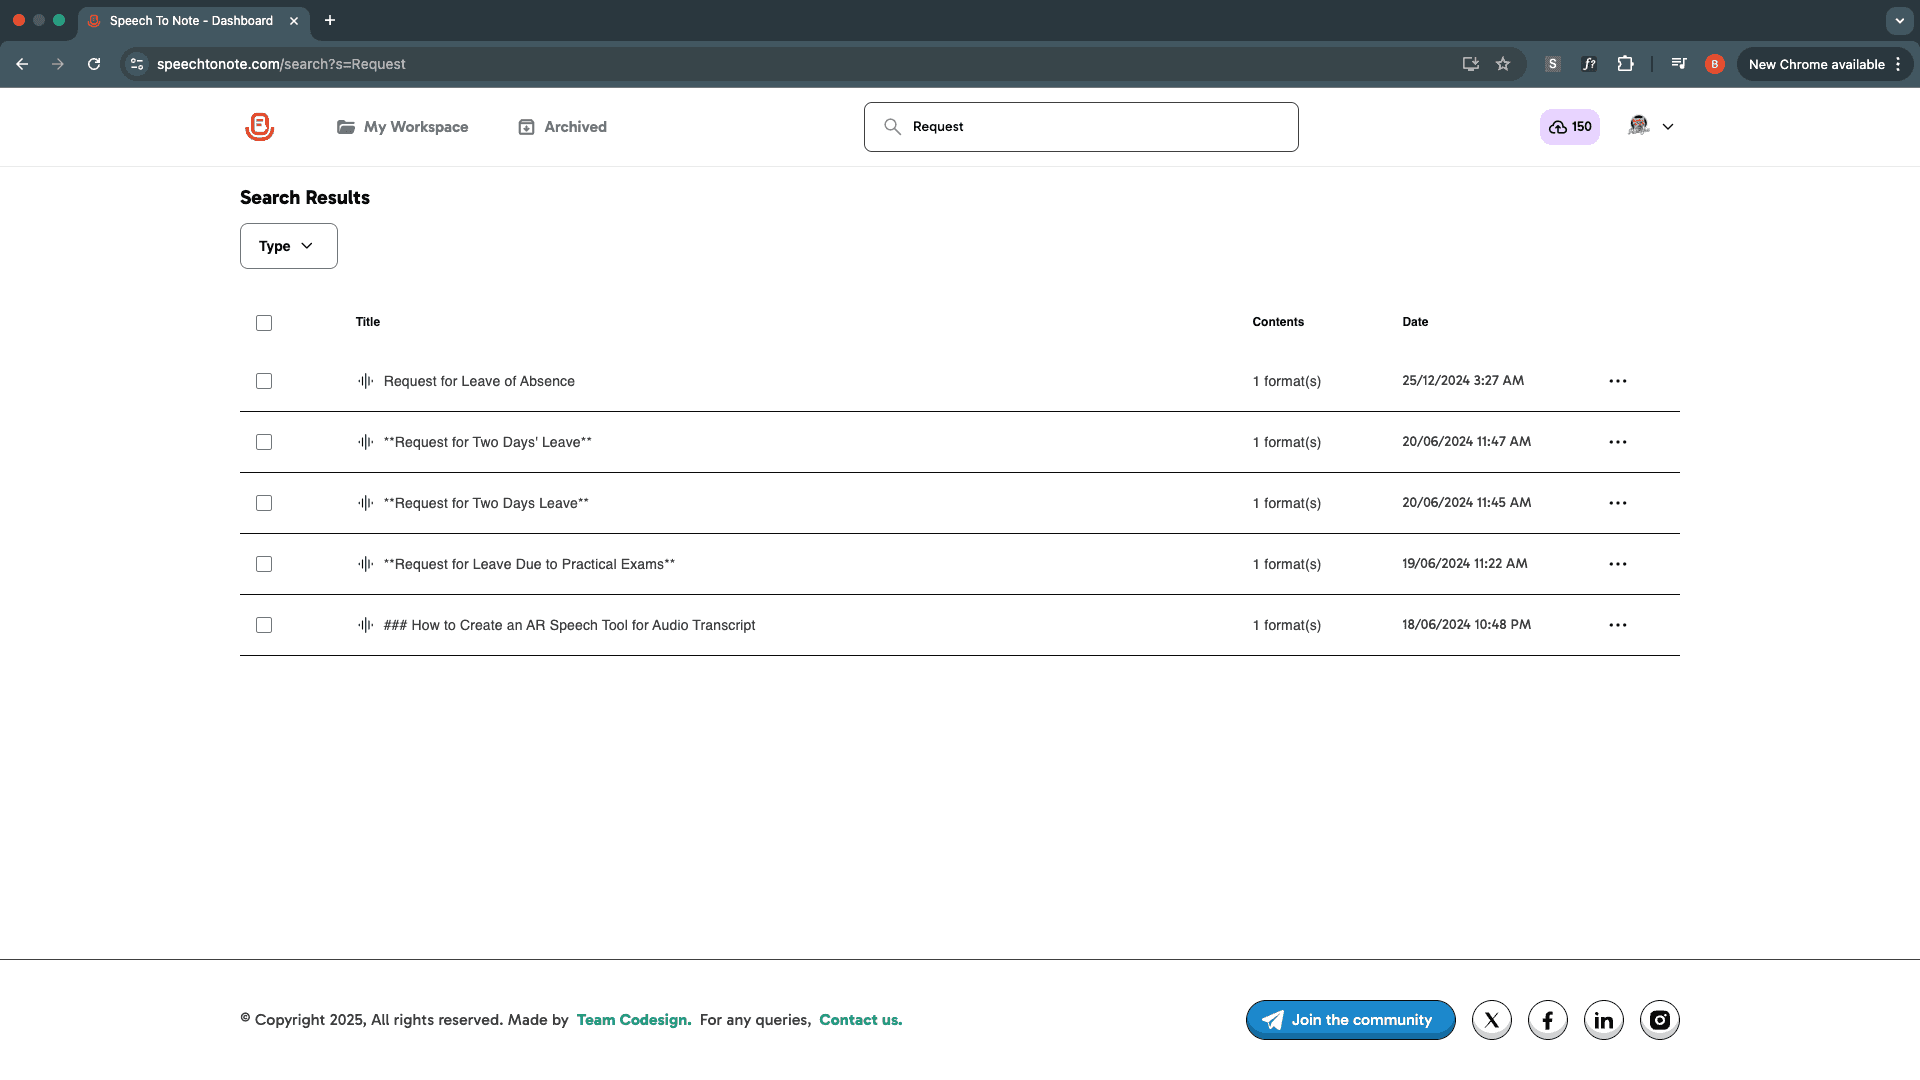Click the Speech To Note logo icon
The image size is (1920, 1080).
(259, 127)
